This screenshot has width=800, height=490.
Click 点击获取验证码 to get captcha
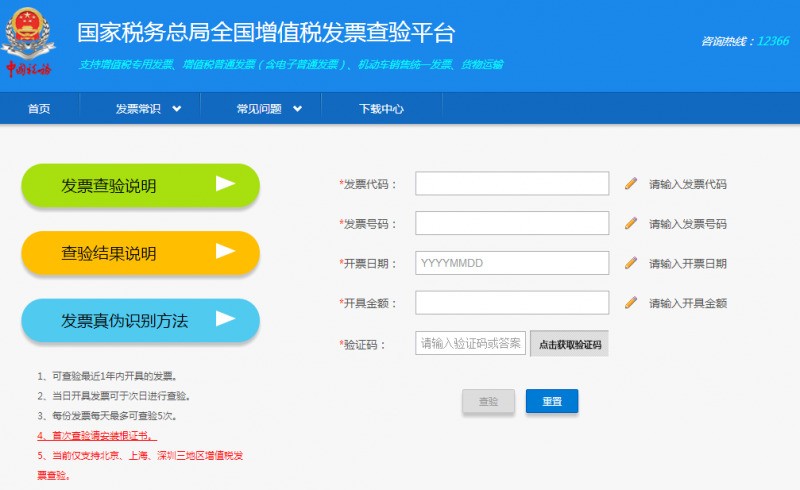coord(569,344)
